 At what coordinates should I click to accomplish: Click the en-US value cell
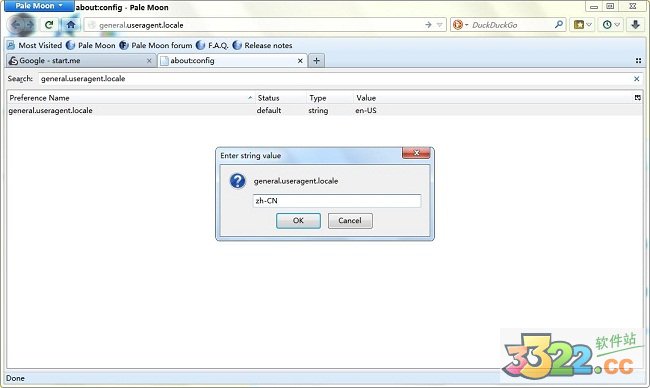tap(366, 111)
